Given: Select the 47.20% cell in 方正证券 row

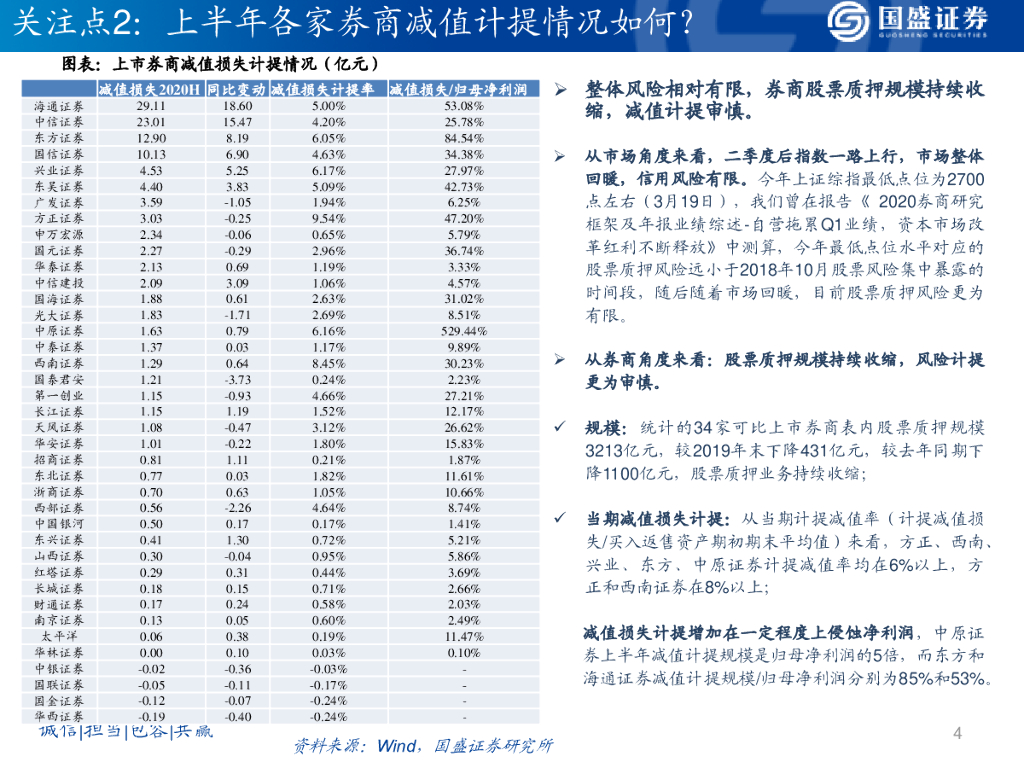Looking at the screenshot, I should pos(464,219).
